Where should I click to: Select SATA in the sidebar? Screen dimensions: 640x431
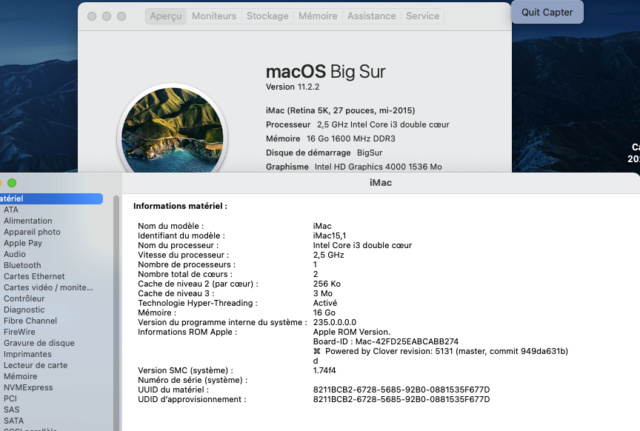(x=13, y=420)
